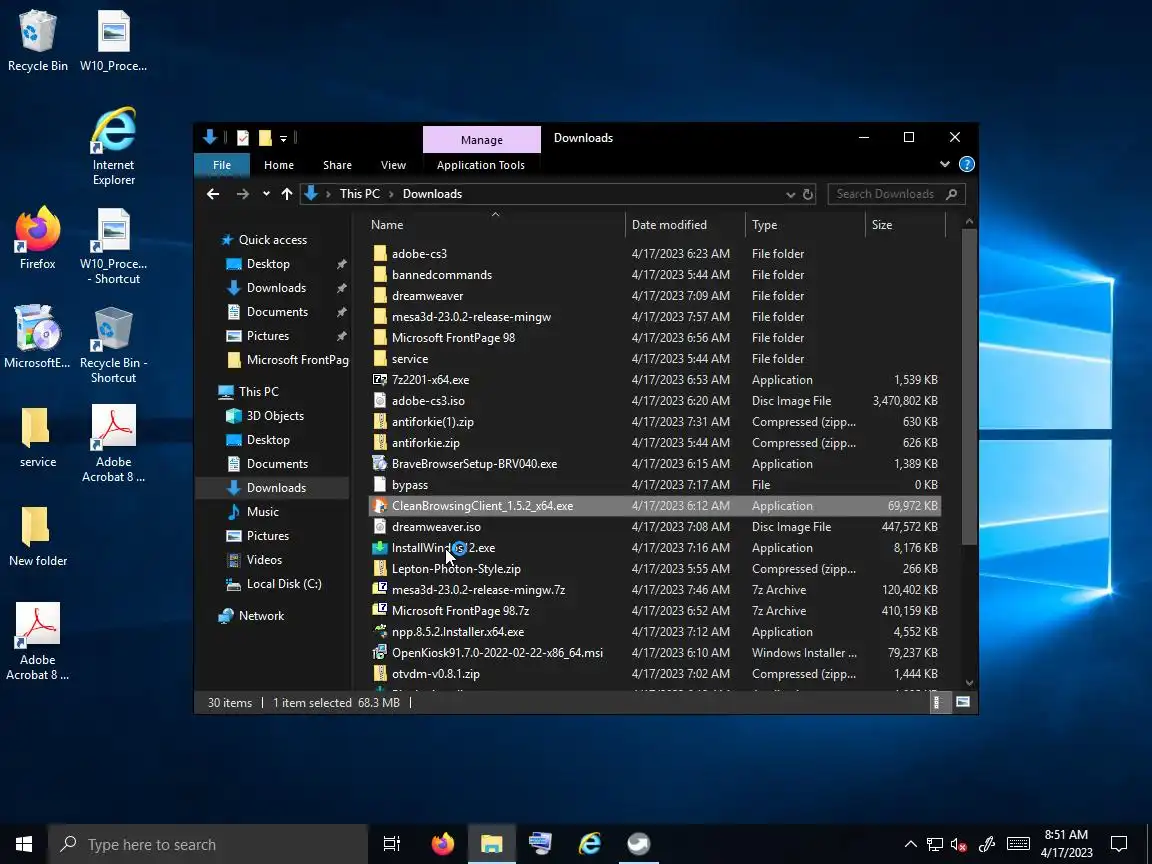
Task: Go back using the Back arrow
Action: coord(213,194)
